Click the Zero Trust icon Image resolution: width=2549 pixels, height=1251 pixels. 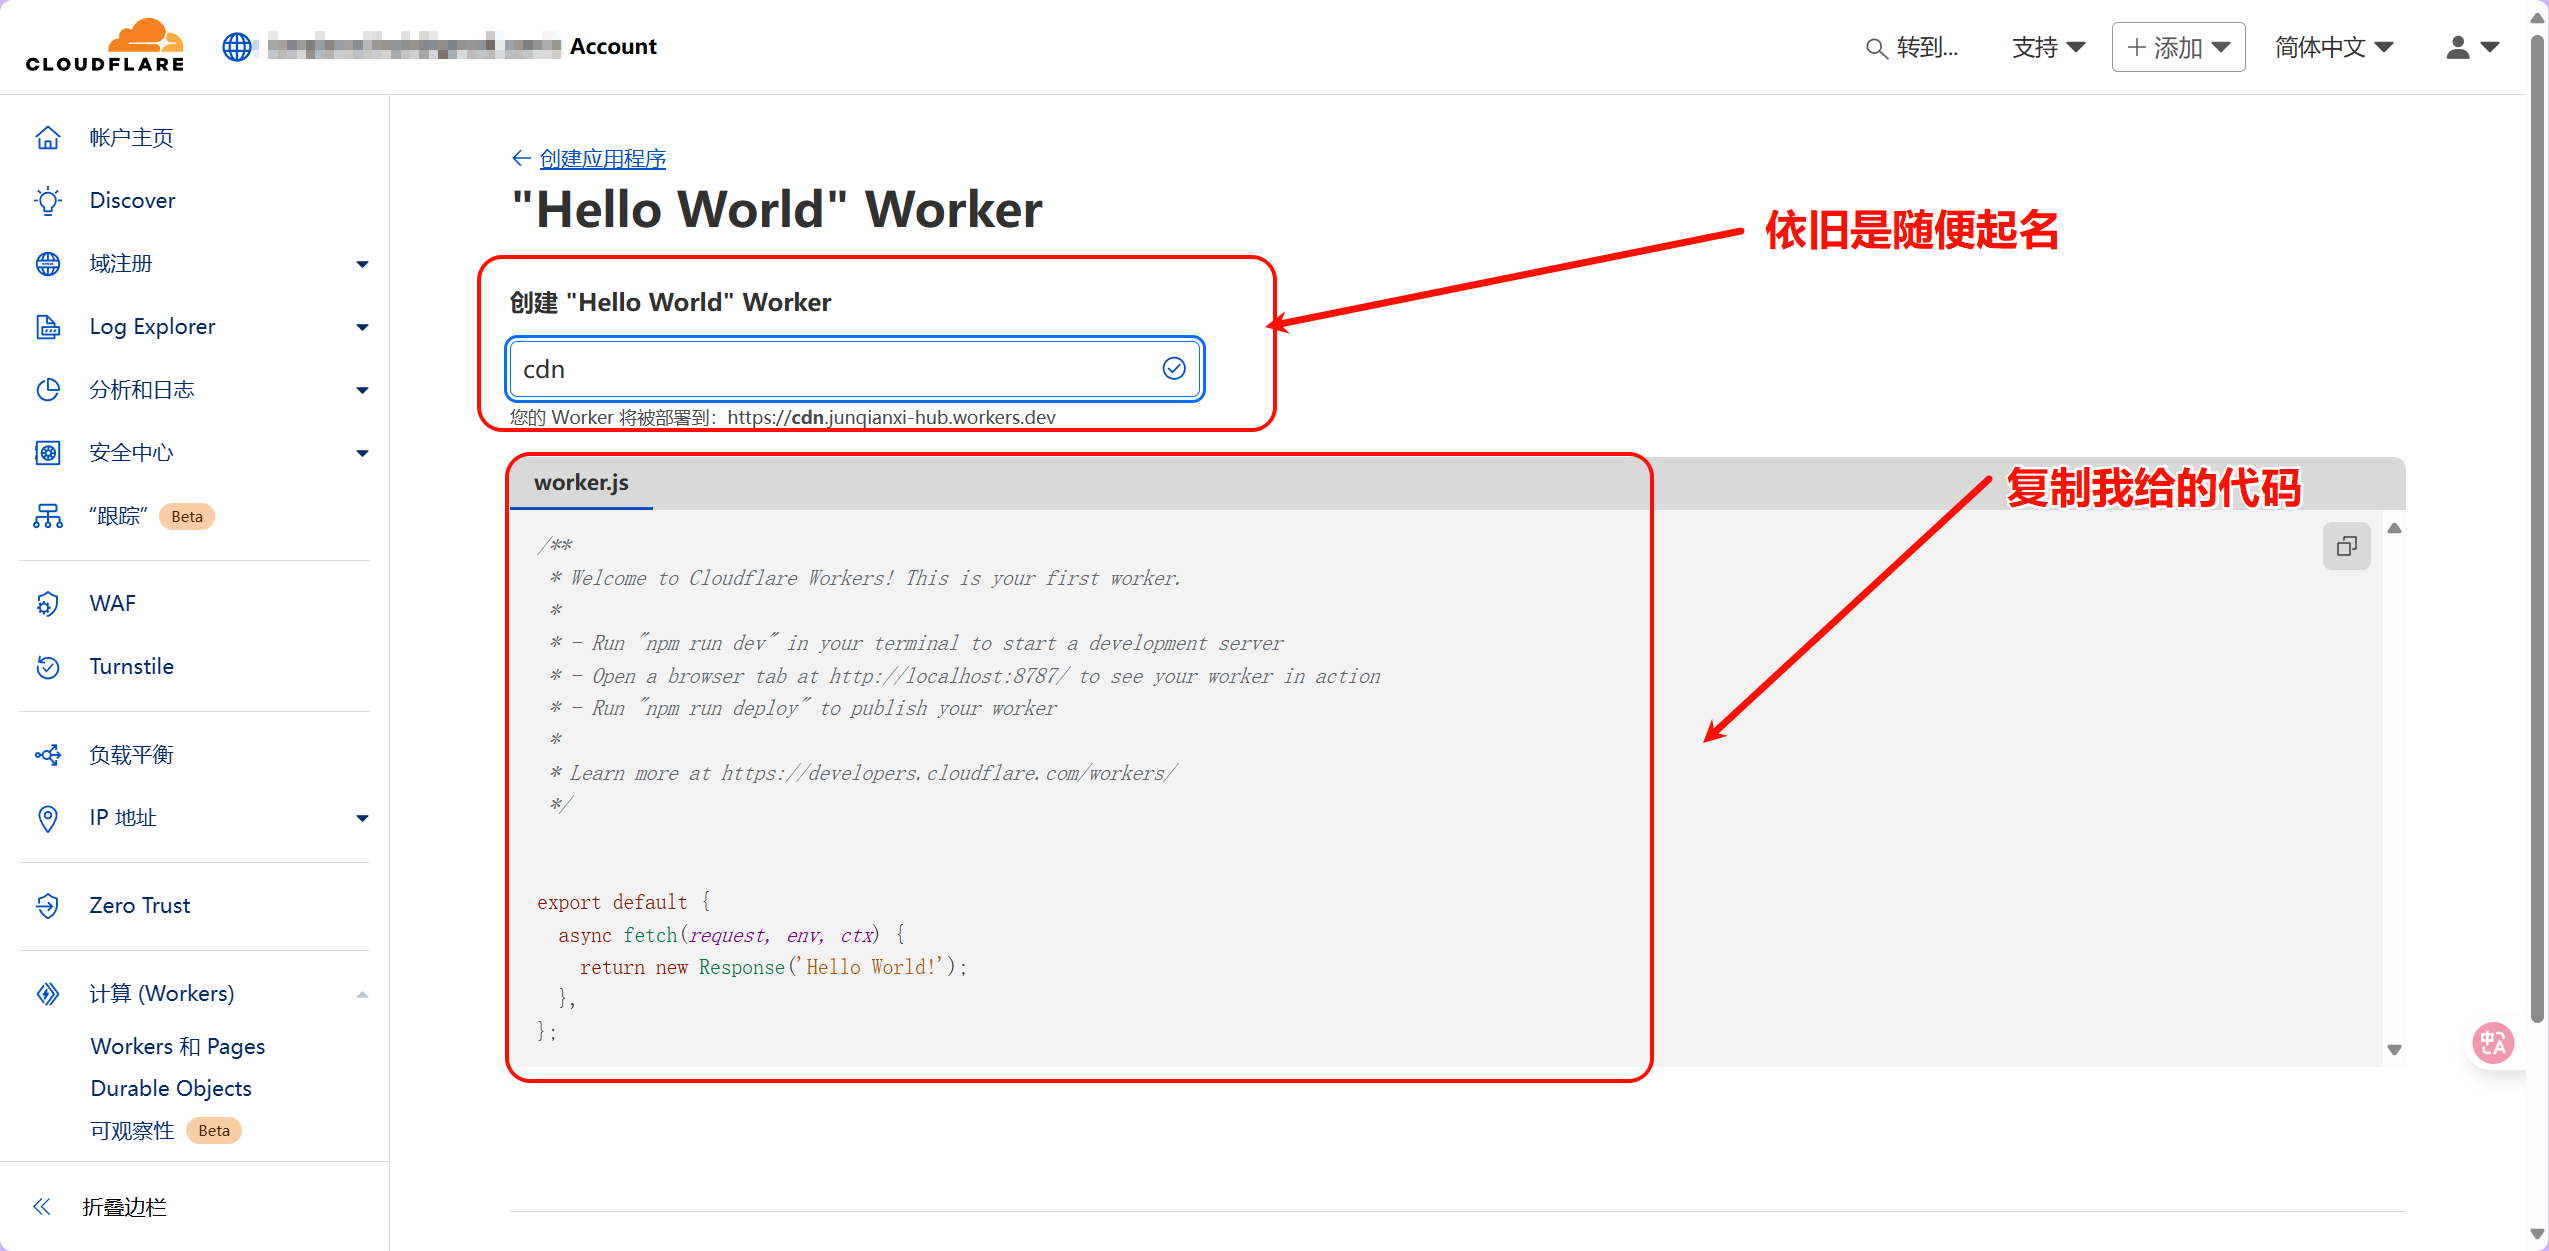point(48,906)
